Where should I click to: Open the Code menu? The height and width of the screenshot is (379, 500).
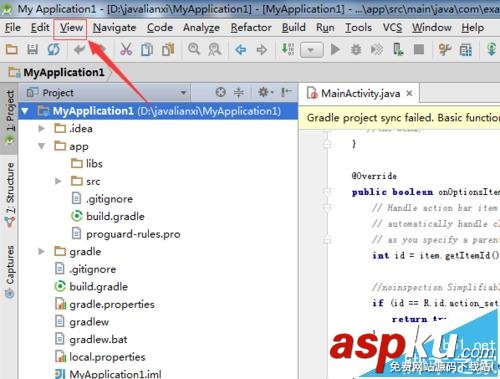160,28
